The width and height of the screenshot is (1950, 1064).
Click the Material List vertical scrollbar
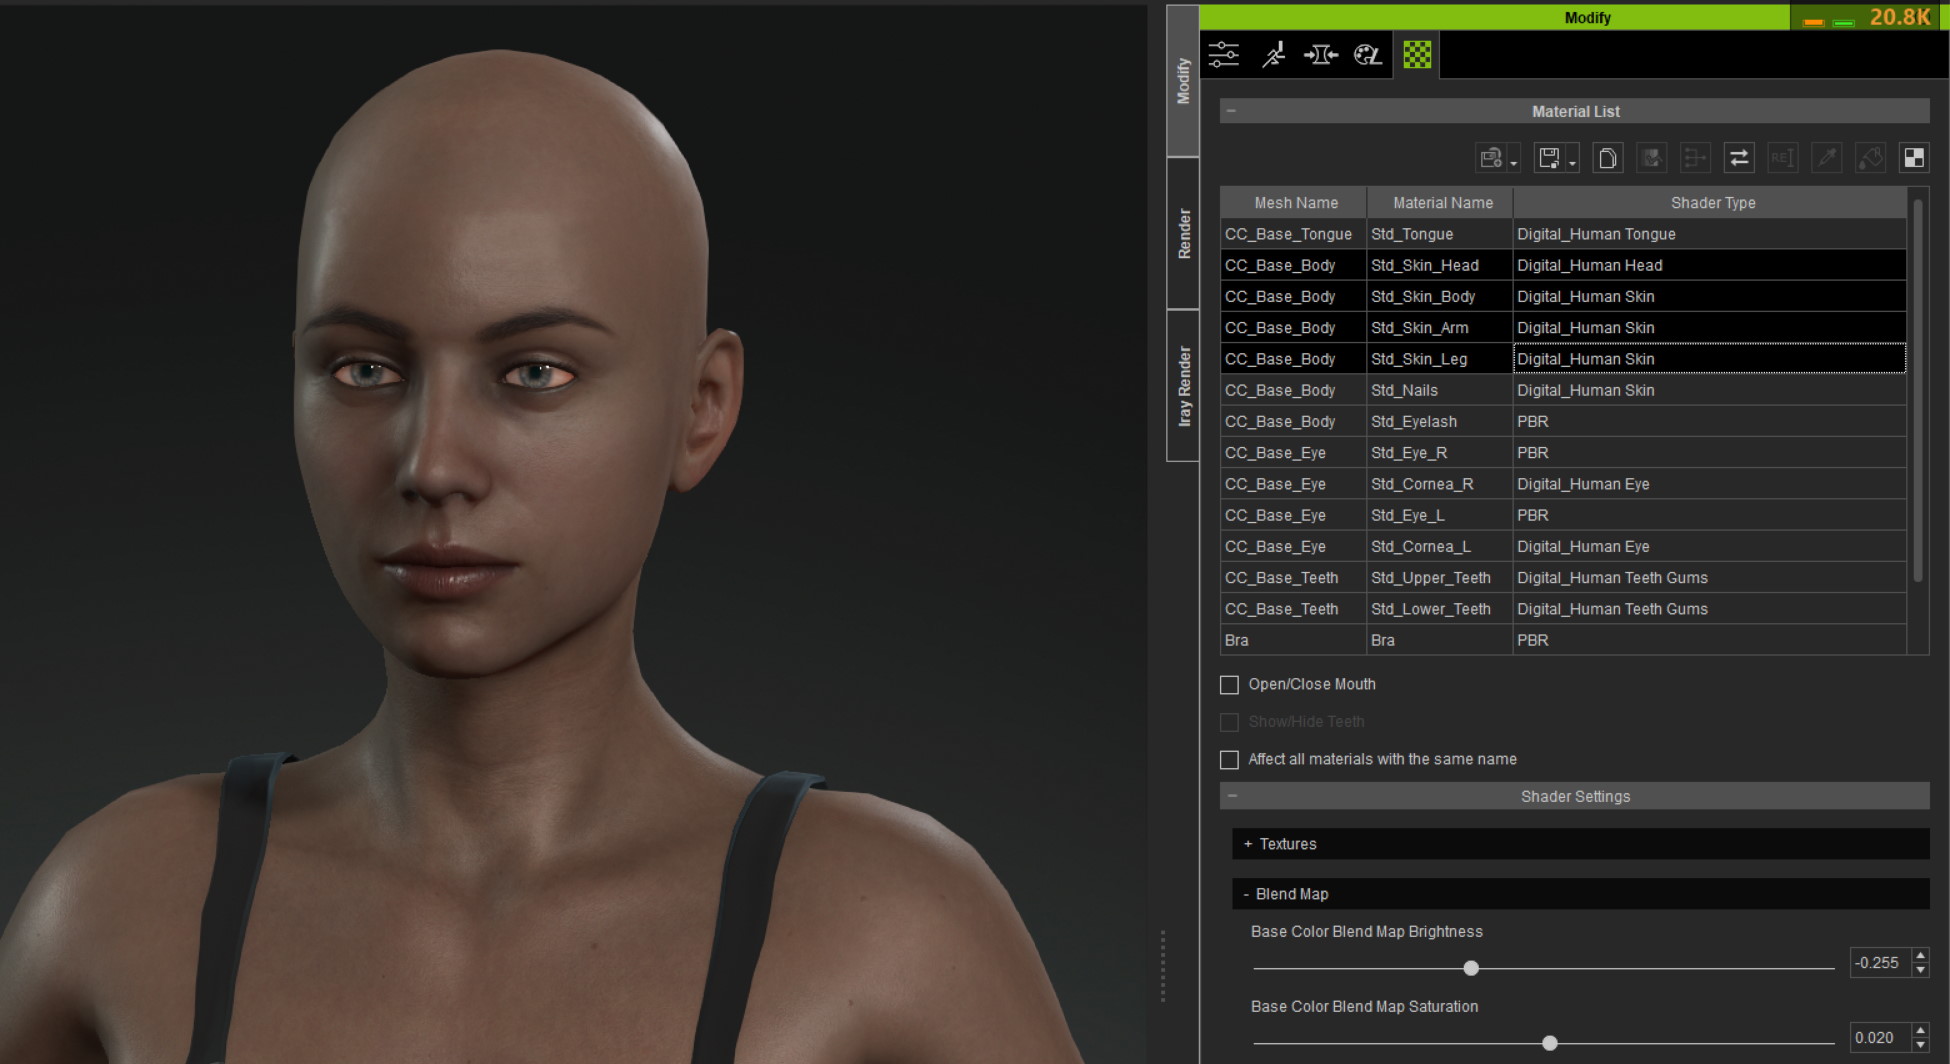(x=1918, y=390)
